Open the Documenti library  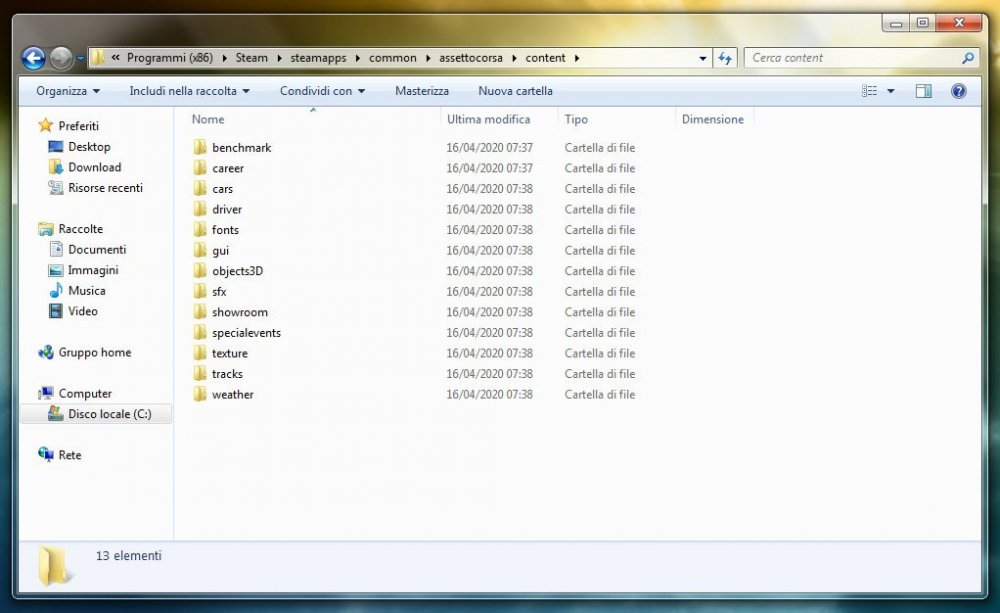tap(88, 249)
